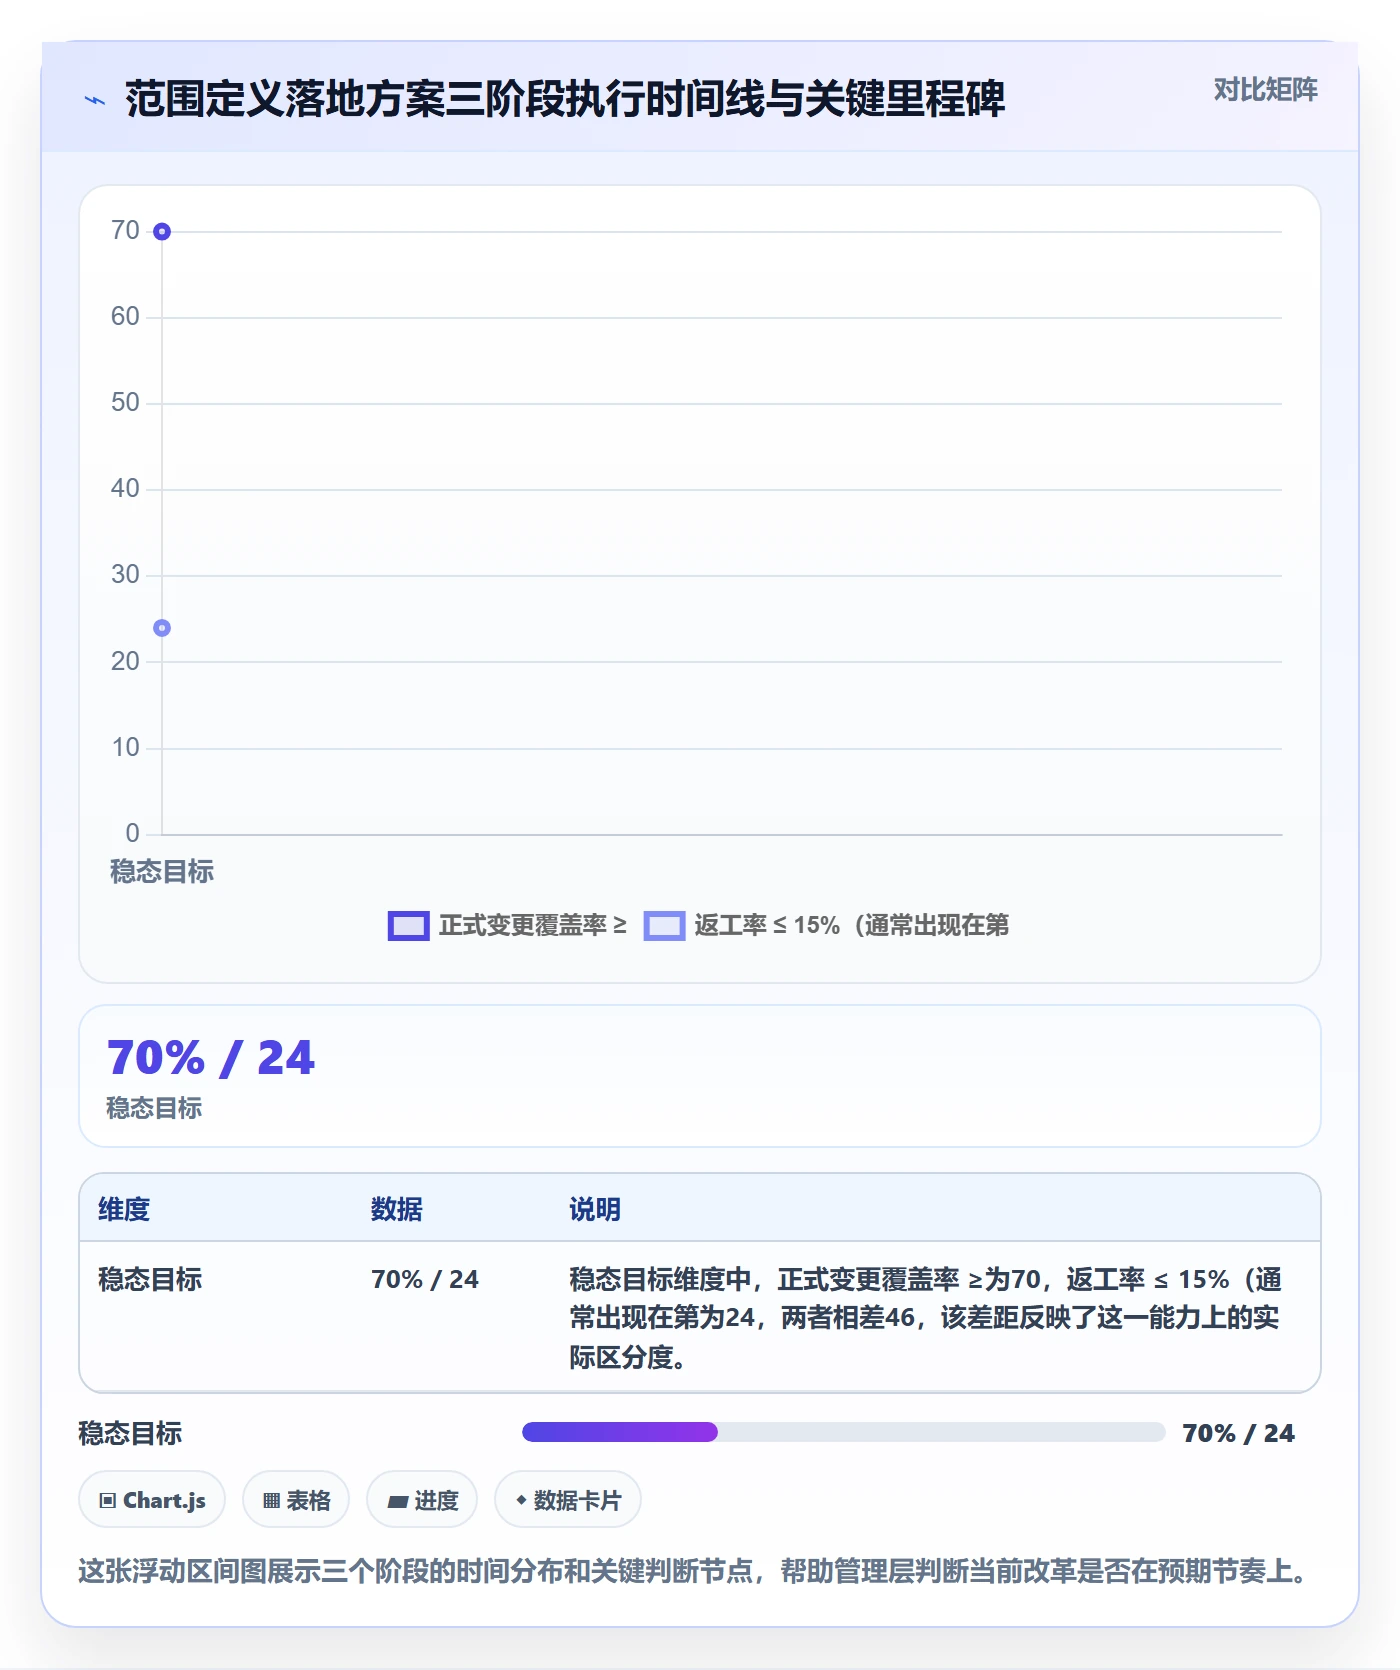
Task: Click the large 70% / 24 data card value
Action: pos(211,1058)
